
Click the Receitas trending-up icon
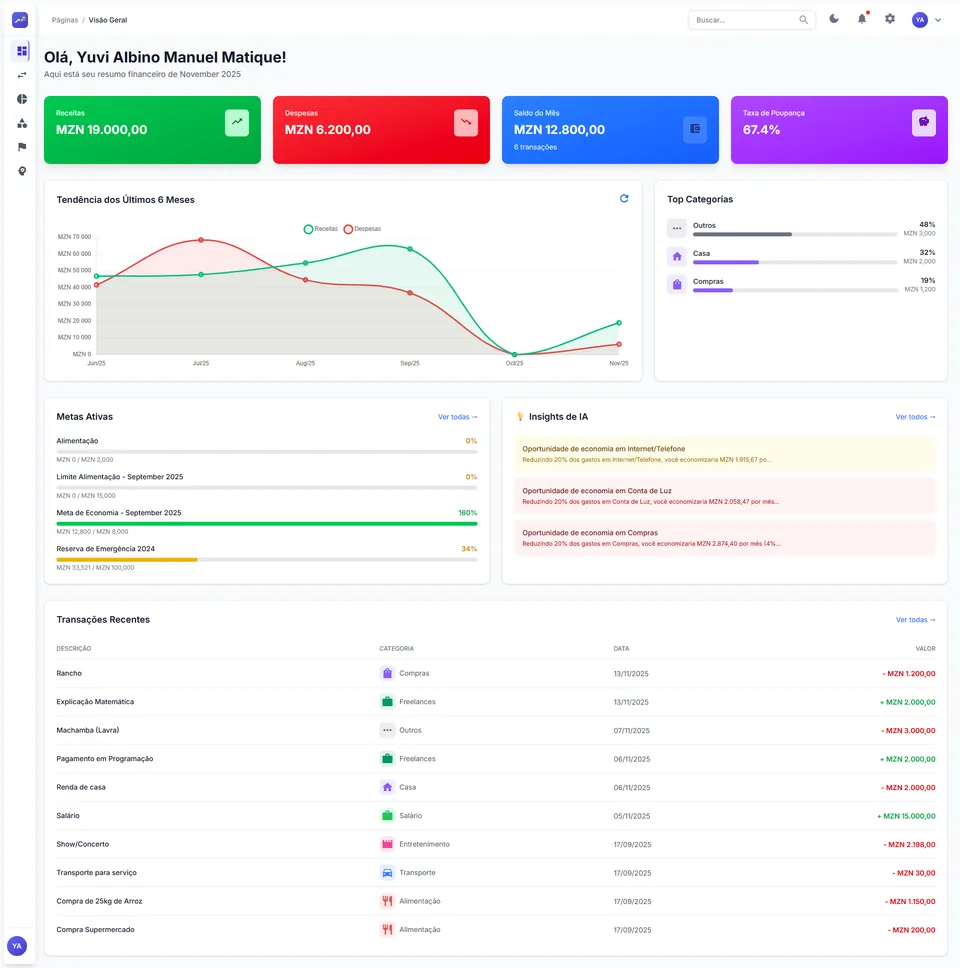pyautogui.click(x=237, y=122)
